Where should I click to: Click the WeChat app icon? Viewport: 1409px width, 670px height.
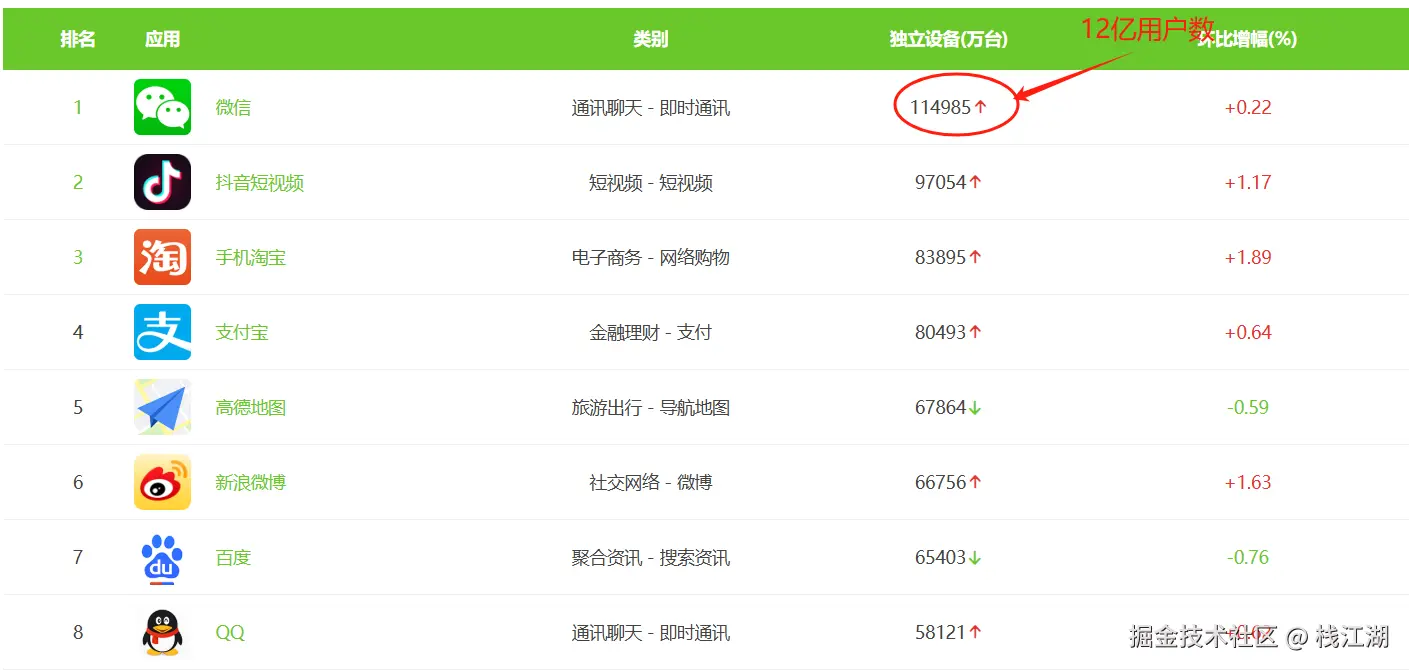point(162,107)
